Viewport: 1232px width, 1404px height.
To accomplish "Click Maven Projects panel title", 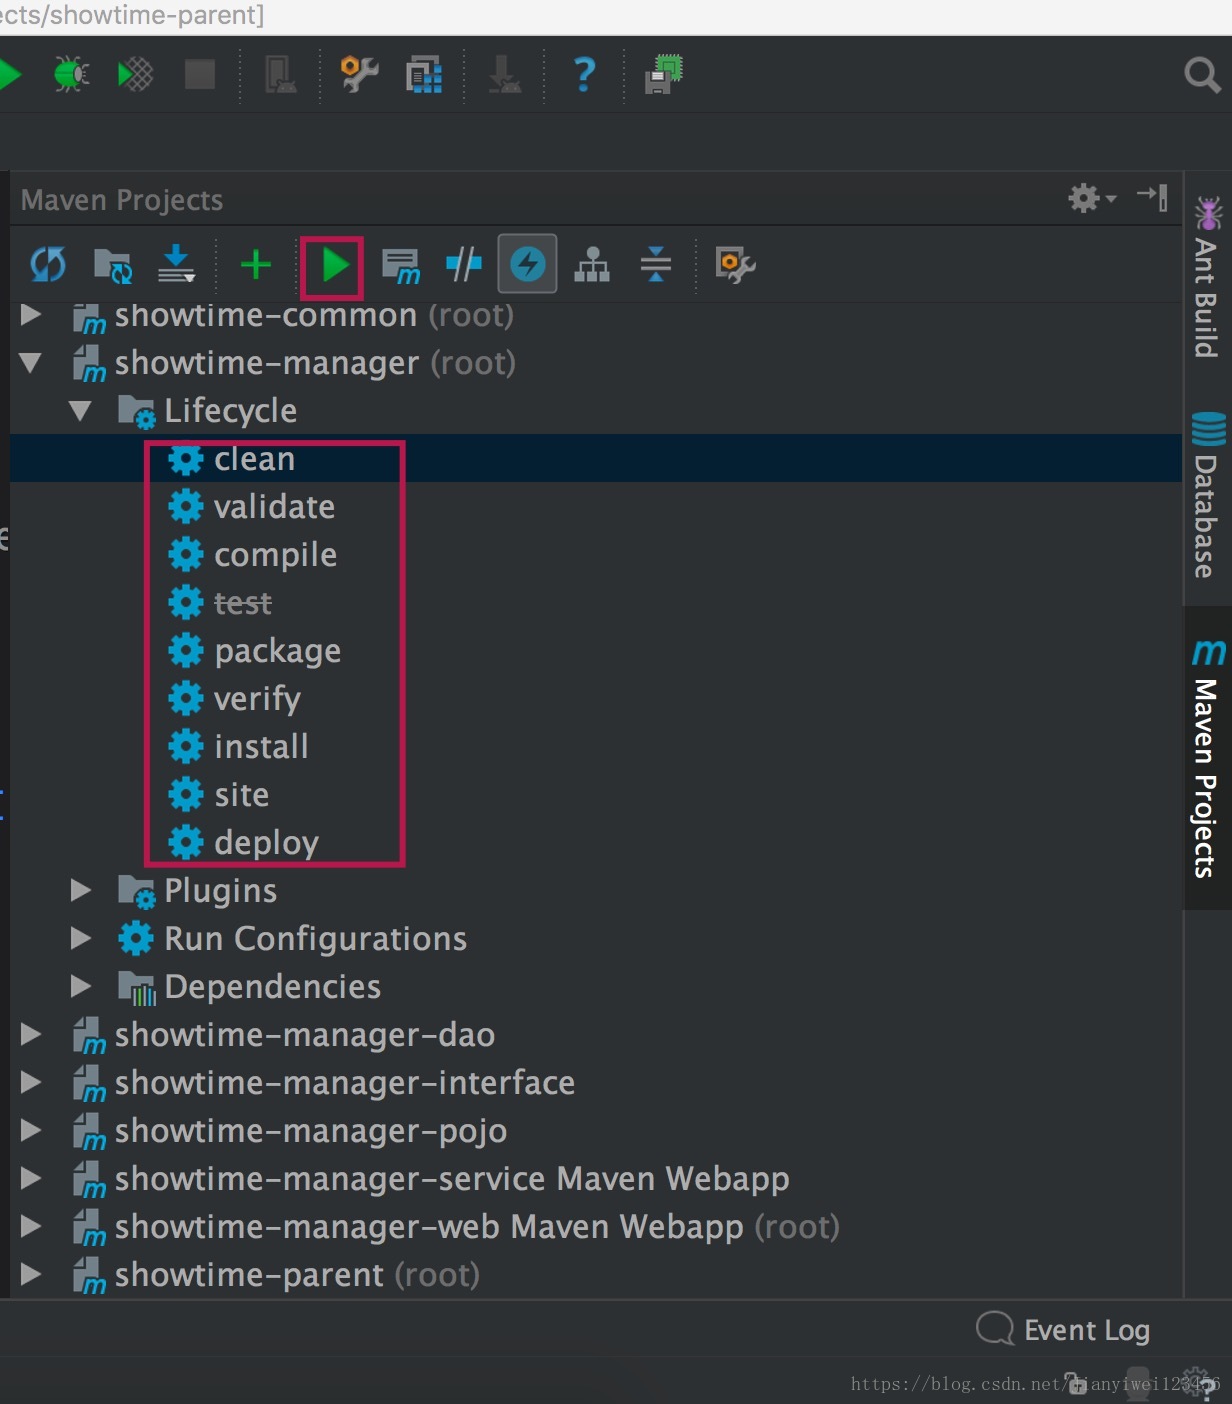I will coord(122,200).
